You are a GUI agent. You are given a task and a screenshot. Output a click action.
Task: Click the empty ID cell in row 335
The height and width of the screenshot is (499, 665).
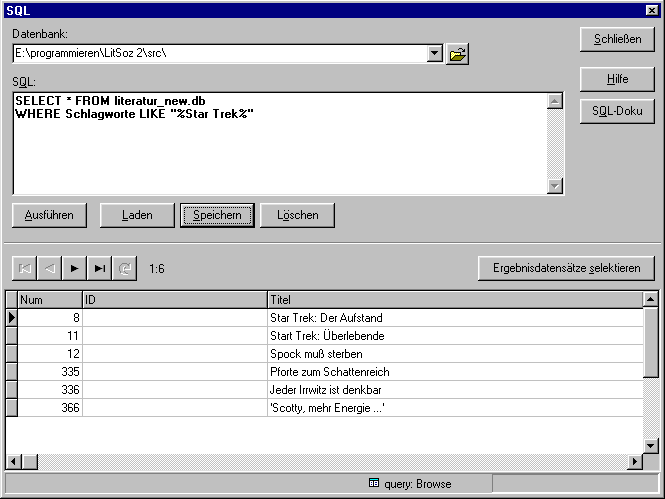175,372
